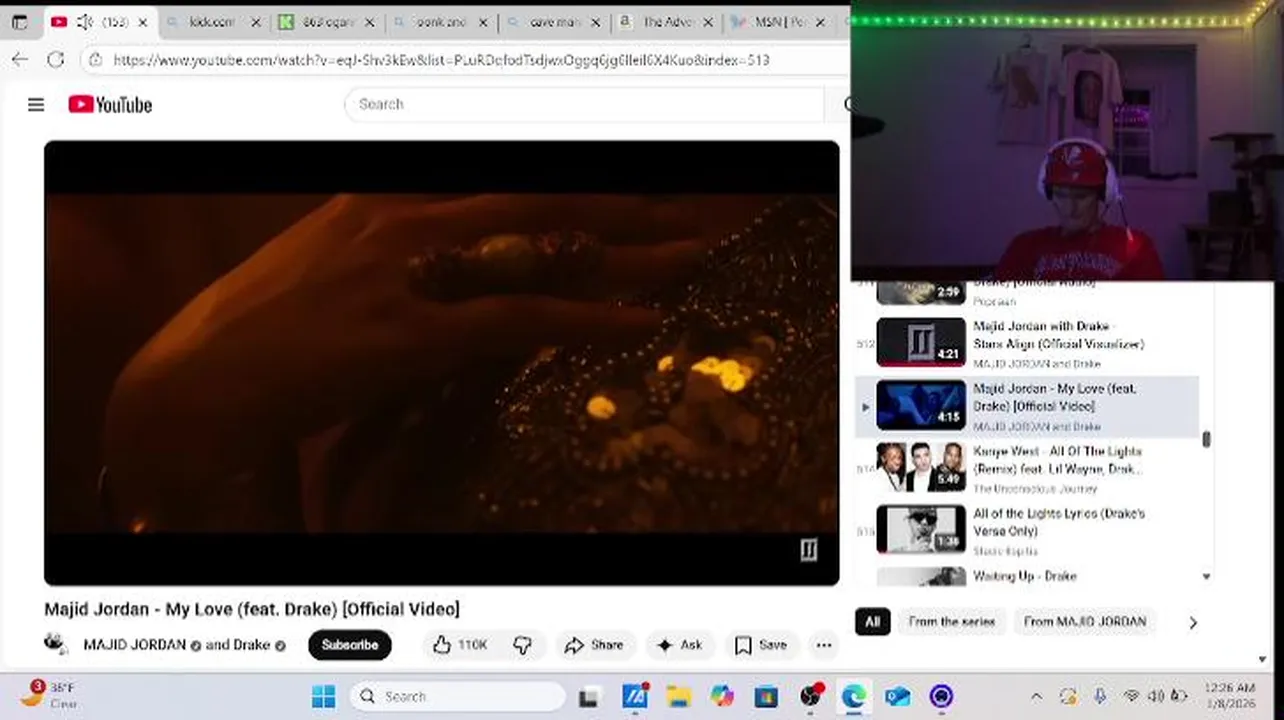Open Waiting Up - Drake playlist entry
The height and width of the screenshot is (720, 1284).
point(1024,576)
